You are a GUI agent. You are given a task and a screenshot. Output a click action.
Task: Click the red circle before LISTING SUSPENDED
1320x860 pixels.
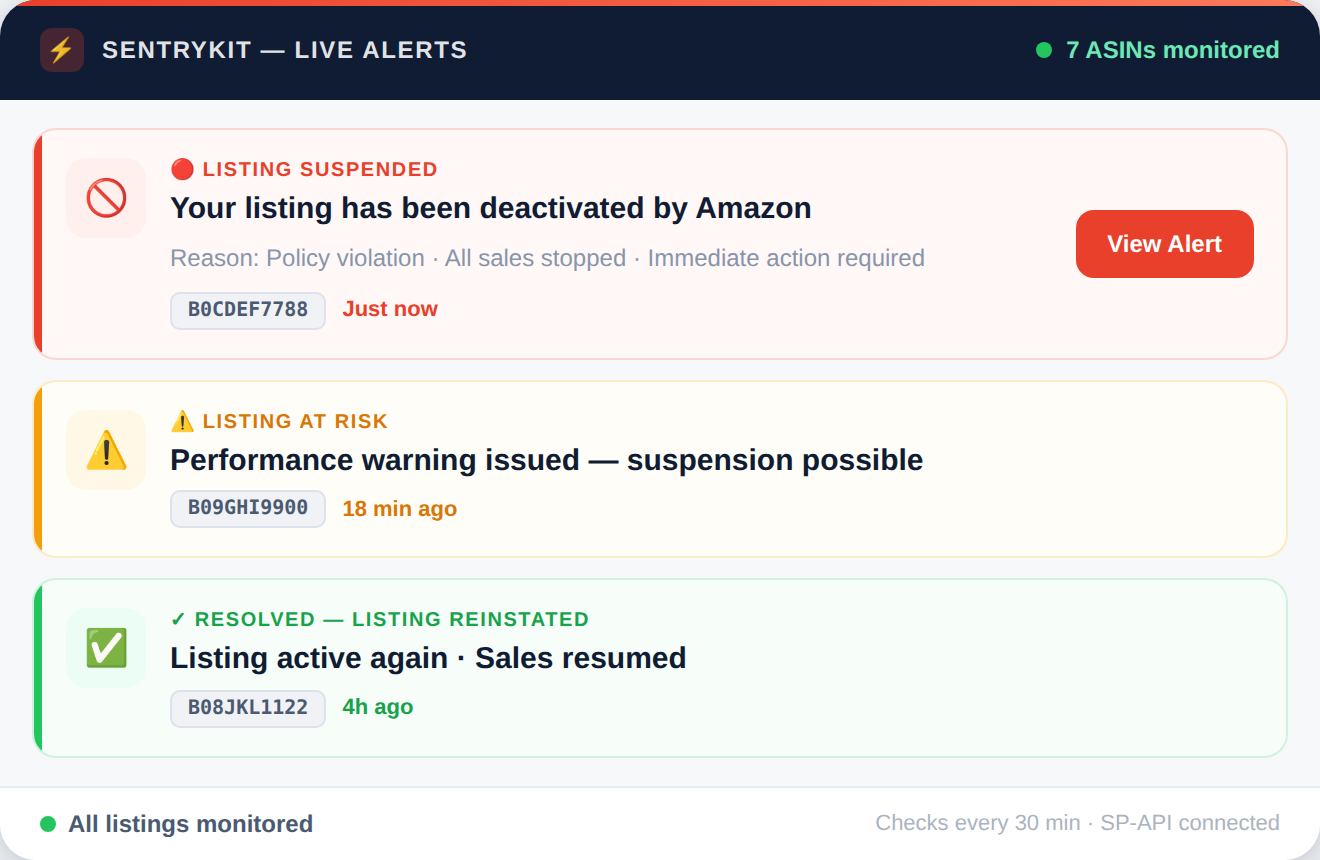click(182, 169)
